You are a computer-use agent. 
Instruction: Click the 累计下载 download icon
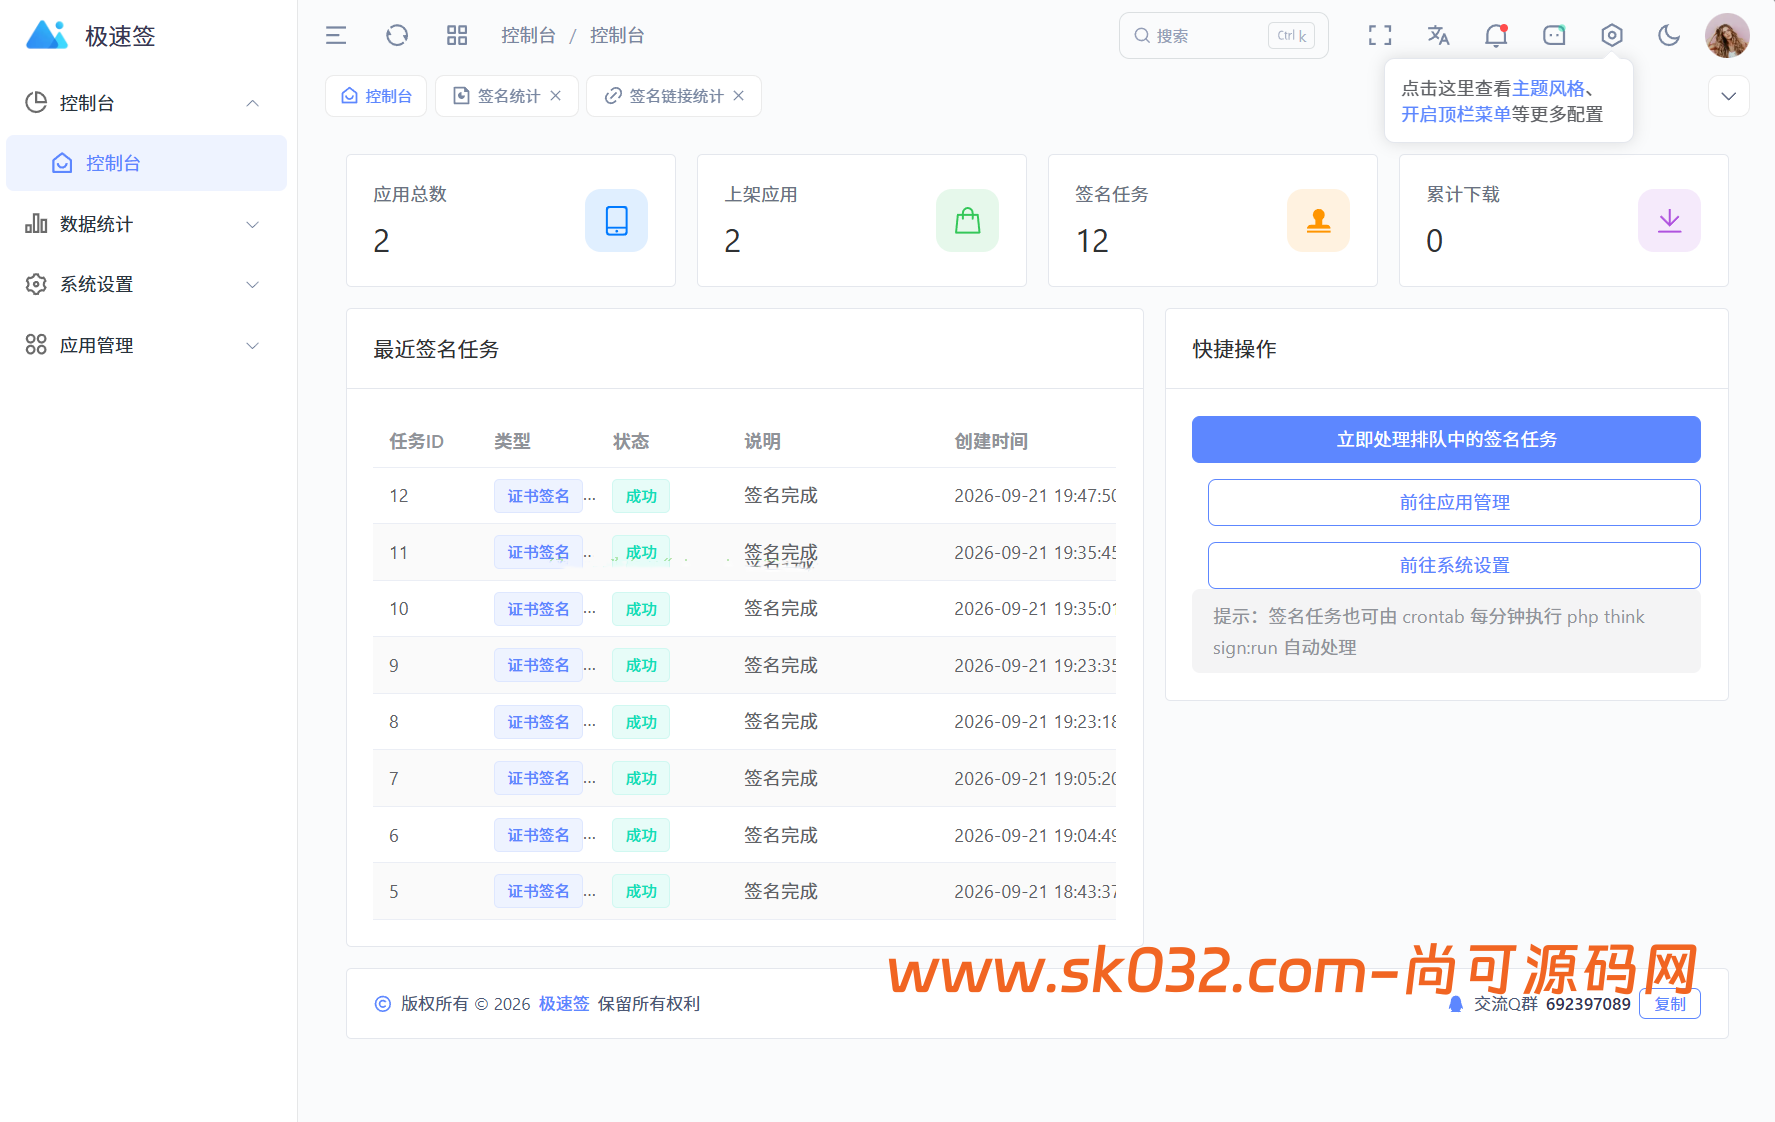coord(1670,220)
